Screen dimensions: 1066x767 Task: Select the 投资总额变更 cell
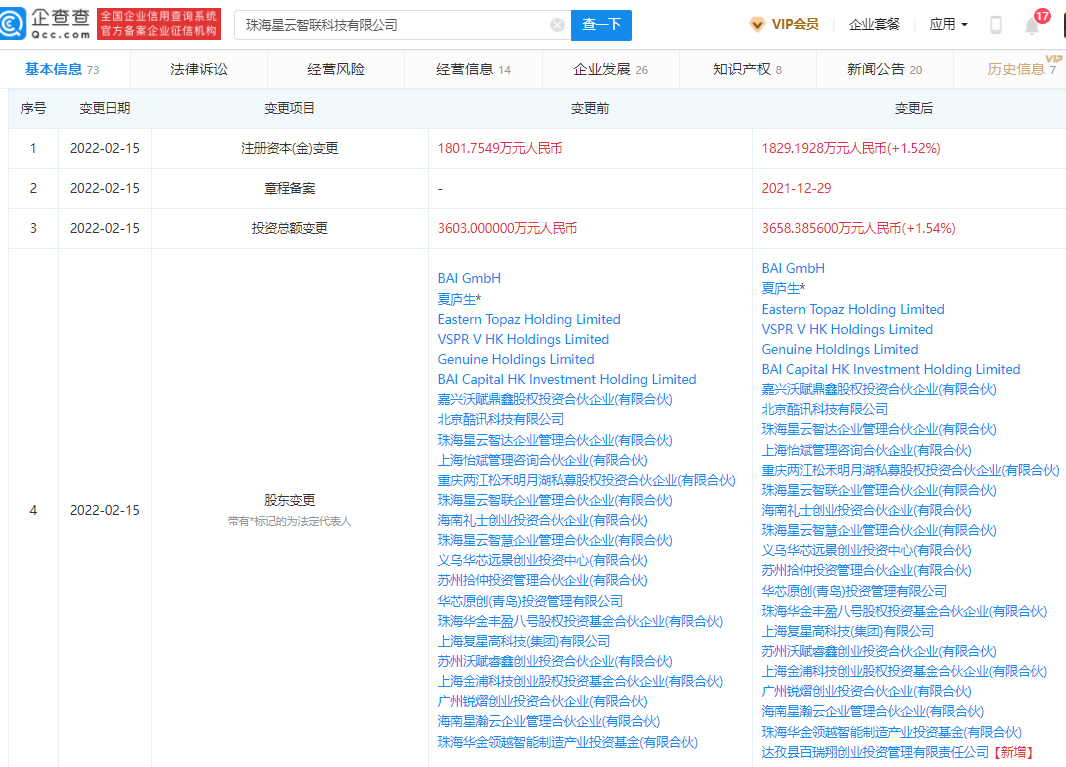pos(290,228)
